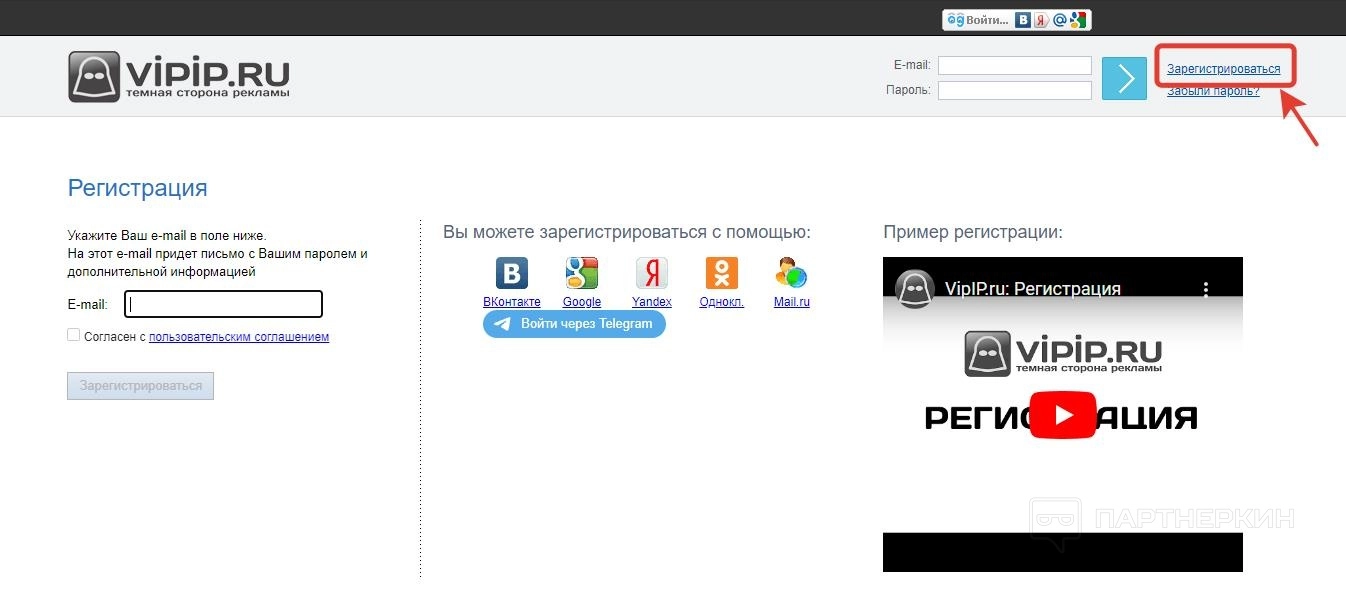
Task: Click 'Вы можете зарегистрироваться с помощью:' text
Action: click(x=627, y=232)
